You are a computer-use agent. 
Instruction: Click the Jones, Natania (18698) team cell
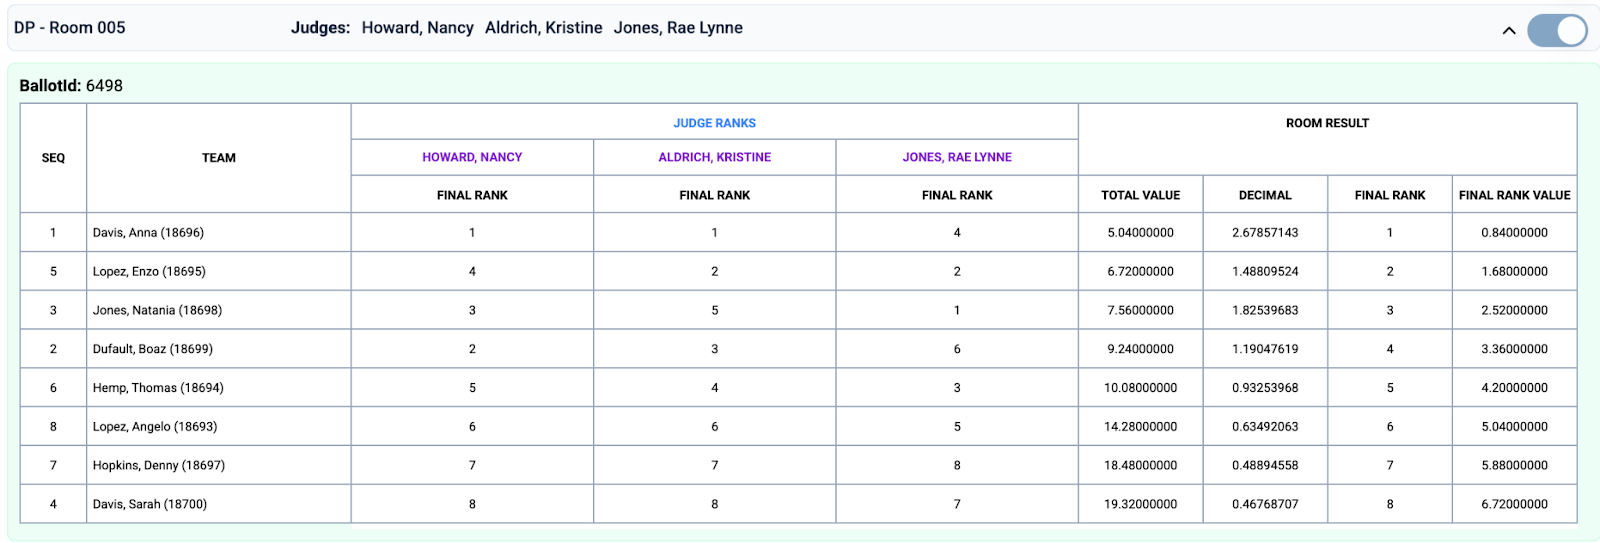point(157,311)
